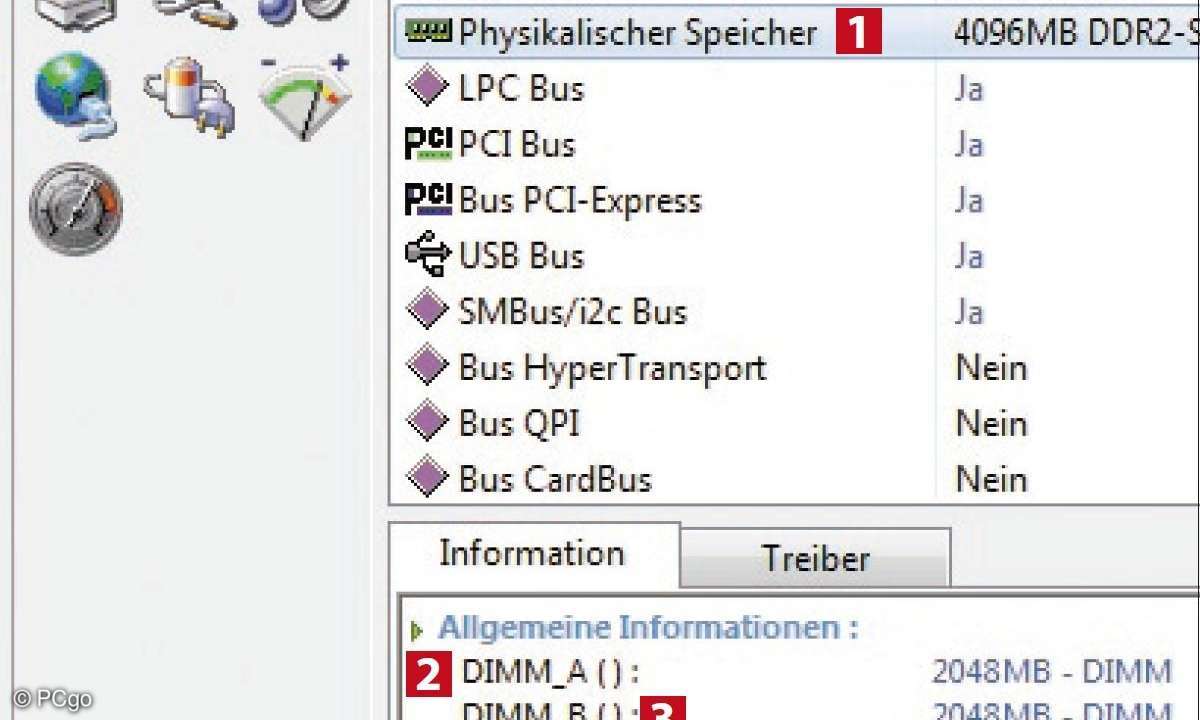
Task: Select the SMBus/i2c Bus entry
Action: coord(572,312)
